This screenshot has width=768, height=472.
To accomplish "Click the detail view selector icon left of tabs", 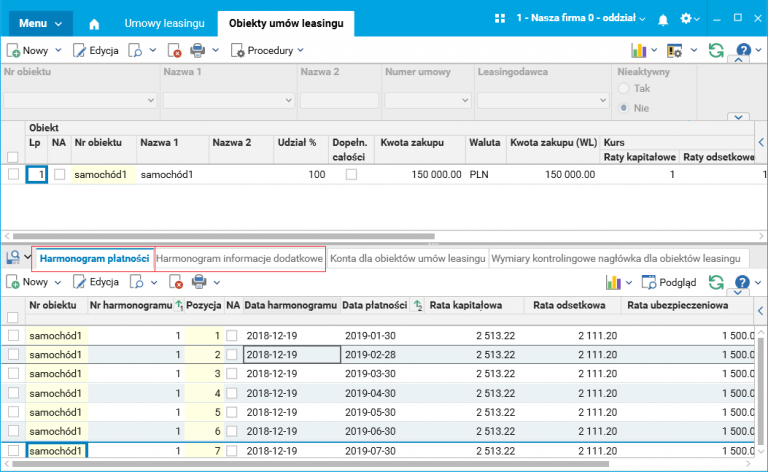I will [x=13, y=258].
